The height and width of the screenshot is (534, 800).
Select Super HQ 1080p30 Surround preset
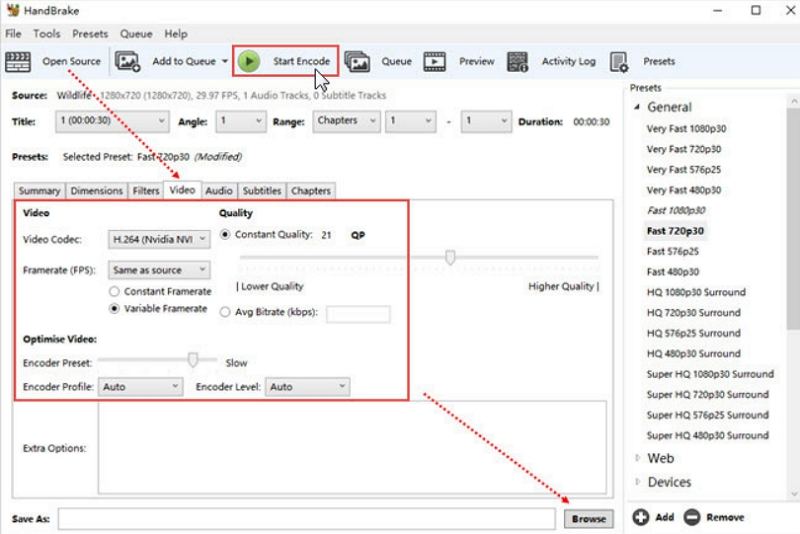pos(710,374)
